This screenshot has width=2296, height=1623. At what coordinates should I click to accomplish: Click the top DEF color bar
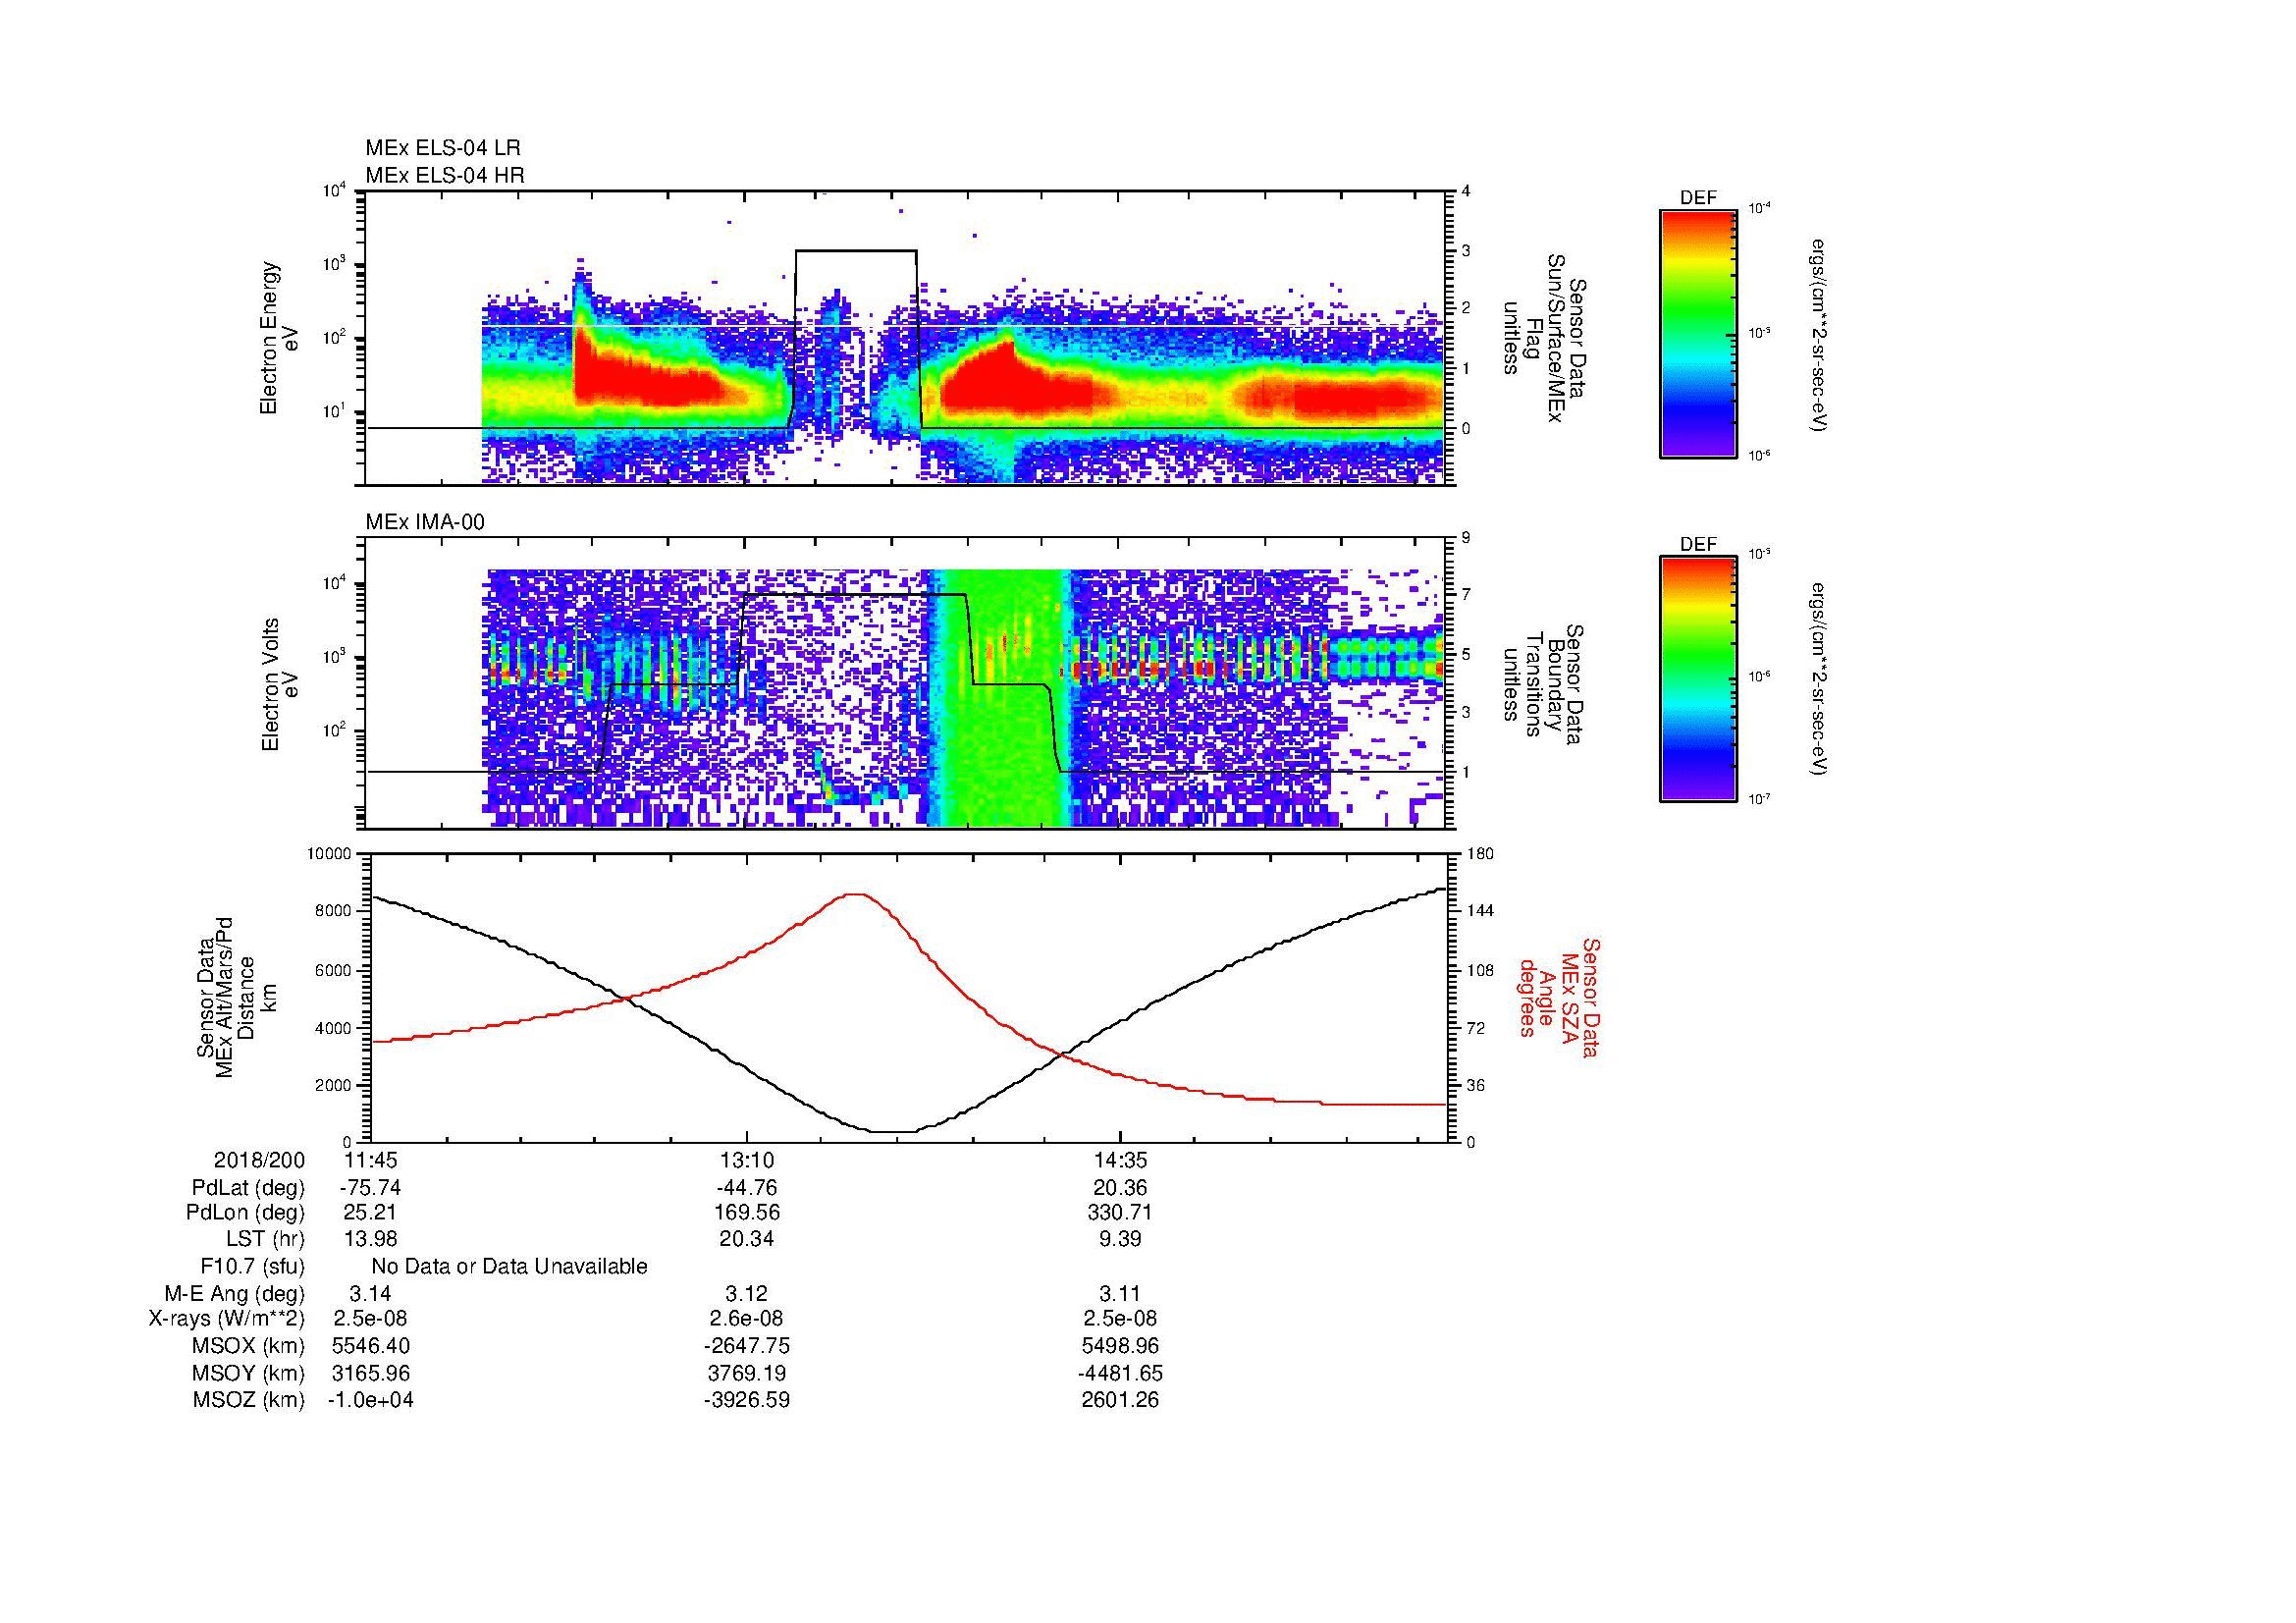click(x=1698, y=333)
